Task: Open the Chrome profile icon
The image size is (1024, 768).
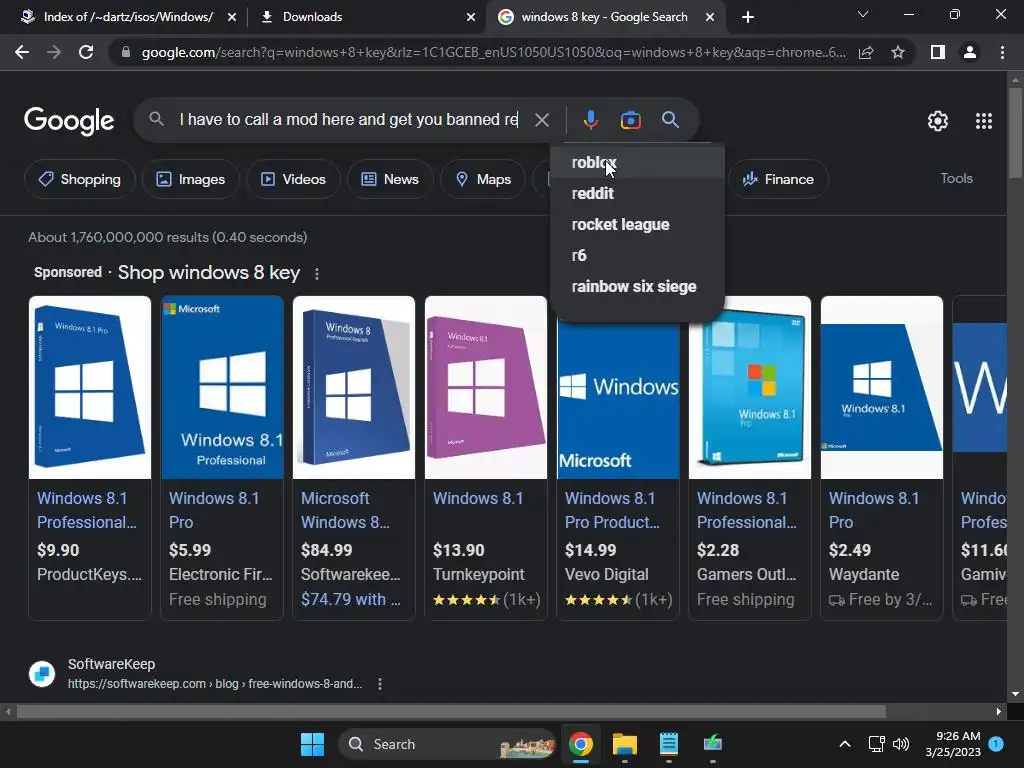Action: click(x=970, y=52)
